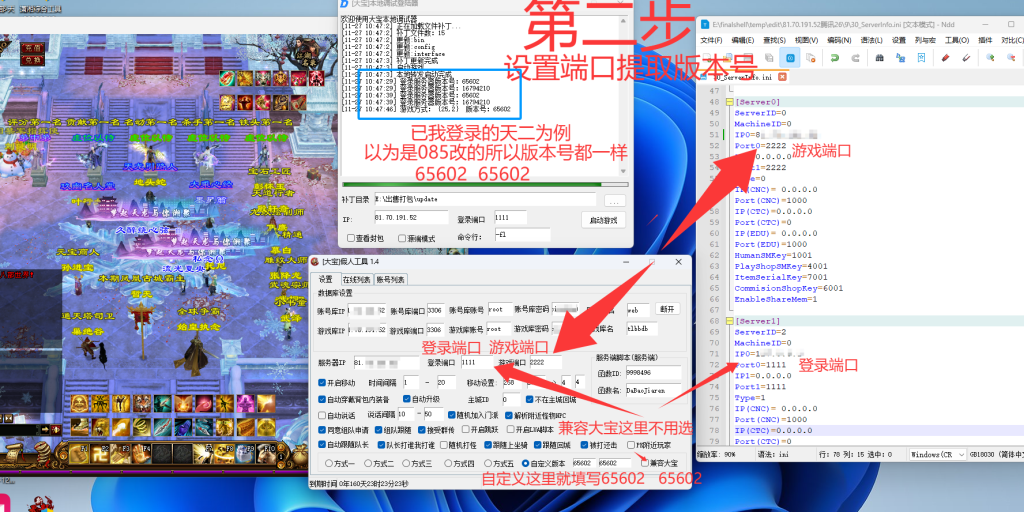Click the 账号库端口 field showing 3306

(x=434, y=310)
